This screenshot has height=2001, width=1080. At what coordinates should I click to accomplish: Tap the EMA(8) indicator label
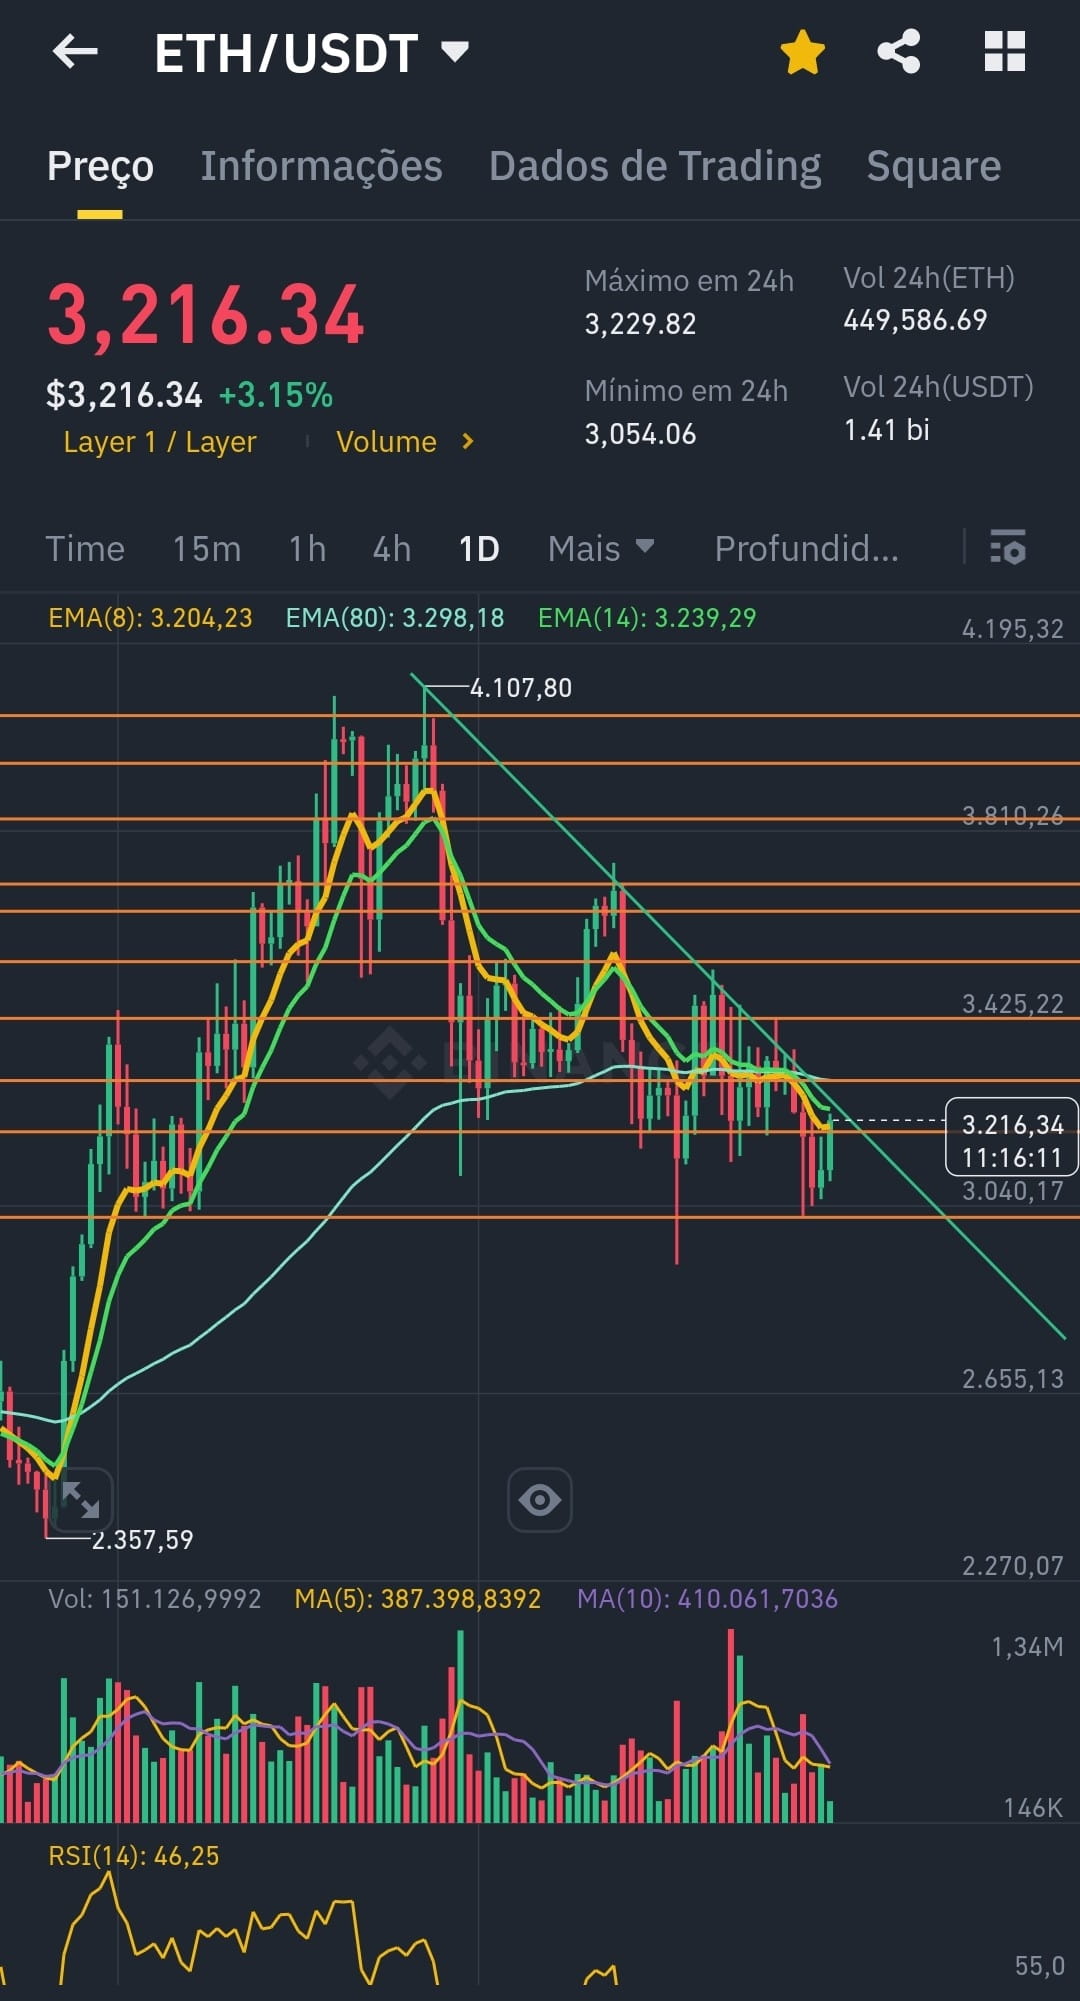click(x=150, y=618)
